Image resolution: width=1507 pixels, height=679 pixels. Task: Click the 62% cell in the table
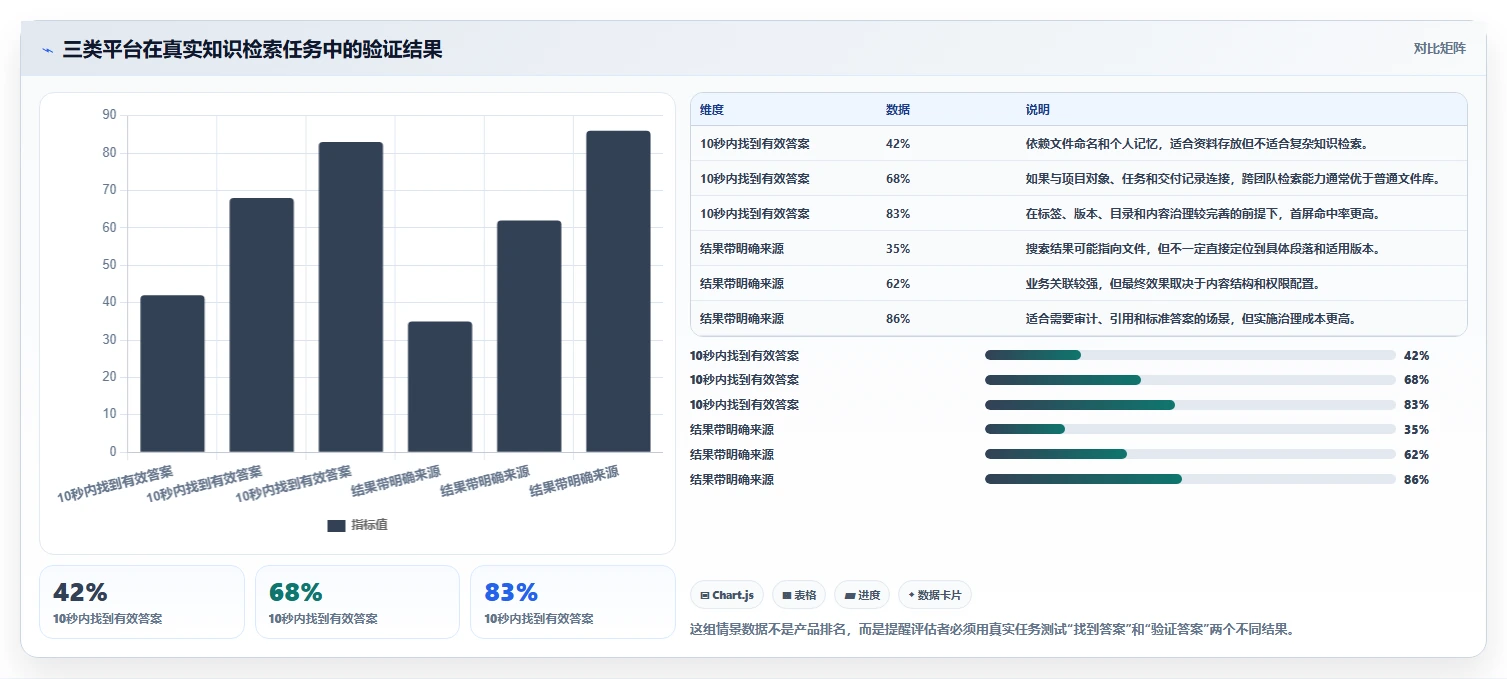pos(898,284)
